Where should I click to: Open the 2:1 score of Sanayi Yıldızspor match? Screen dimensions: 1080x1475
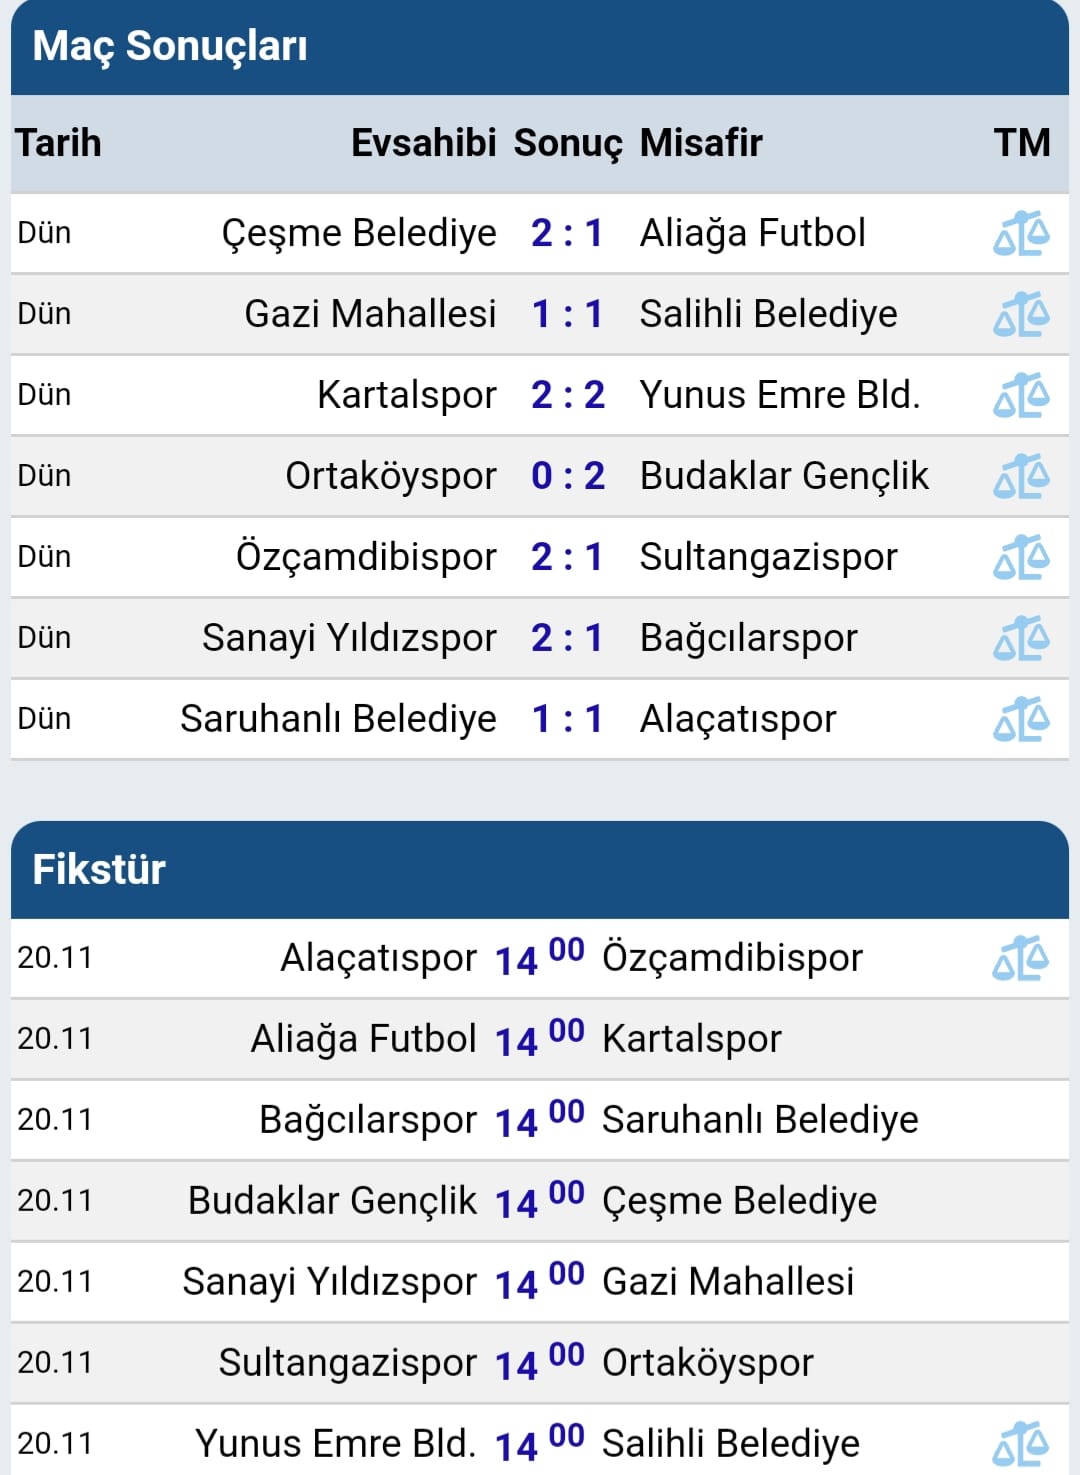point(567,638)
